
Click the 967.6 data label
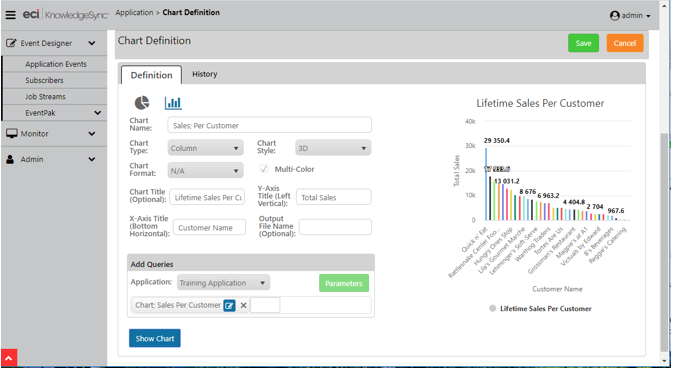pyautogui.click(x=615, y=211)
